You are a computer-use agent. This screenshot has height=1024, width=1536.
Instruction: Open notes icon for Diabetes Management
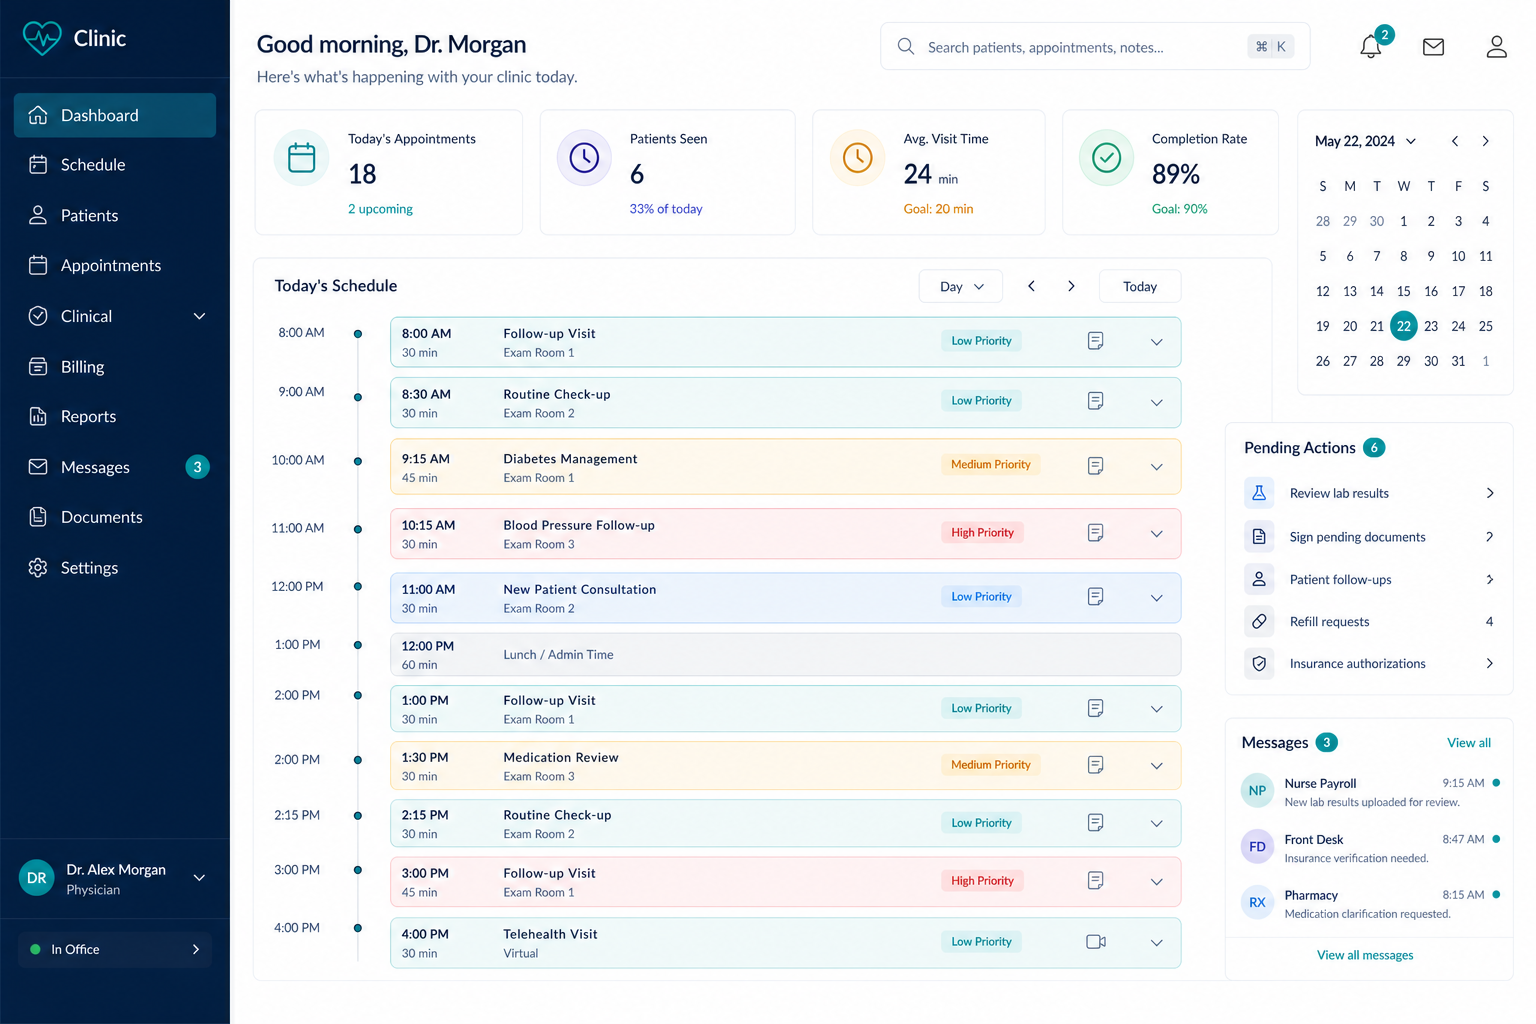click(x=1095, y=466)
